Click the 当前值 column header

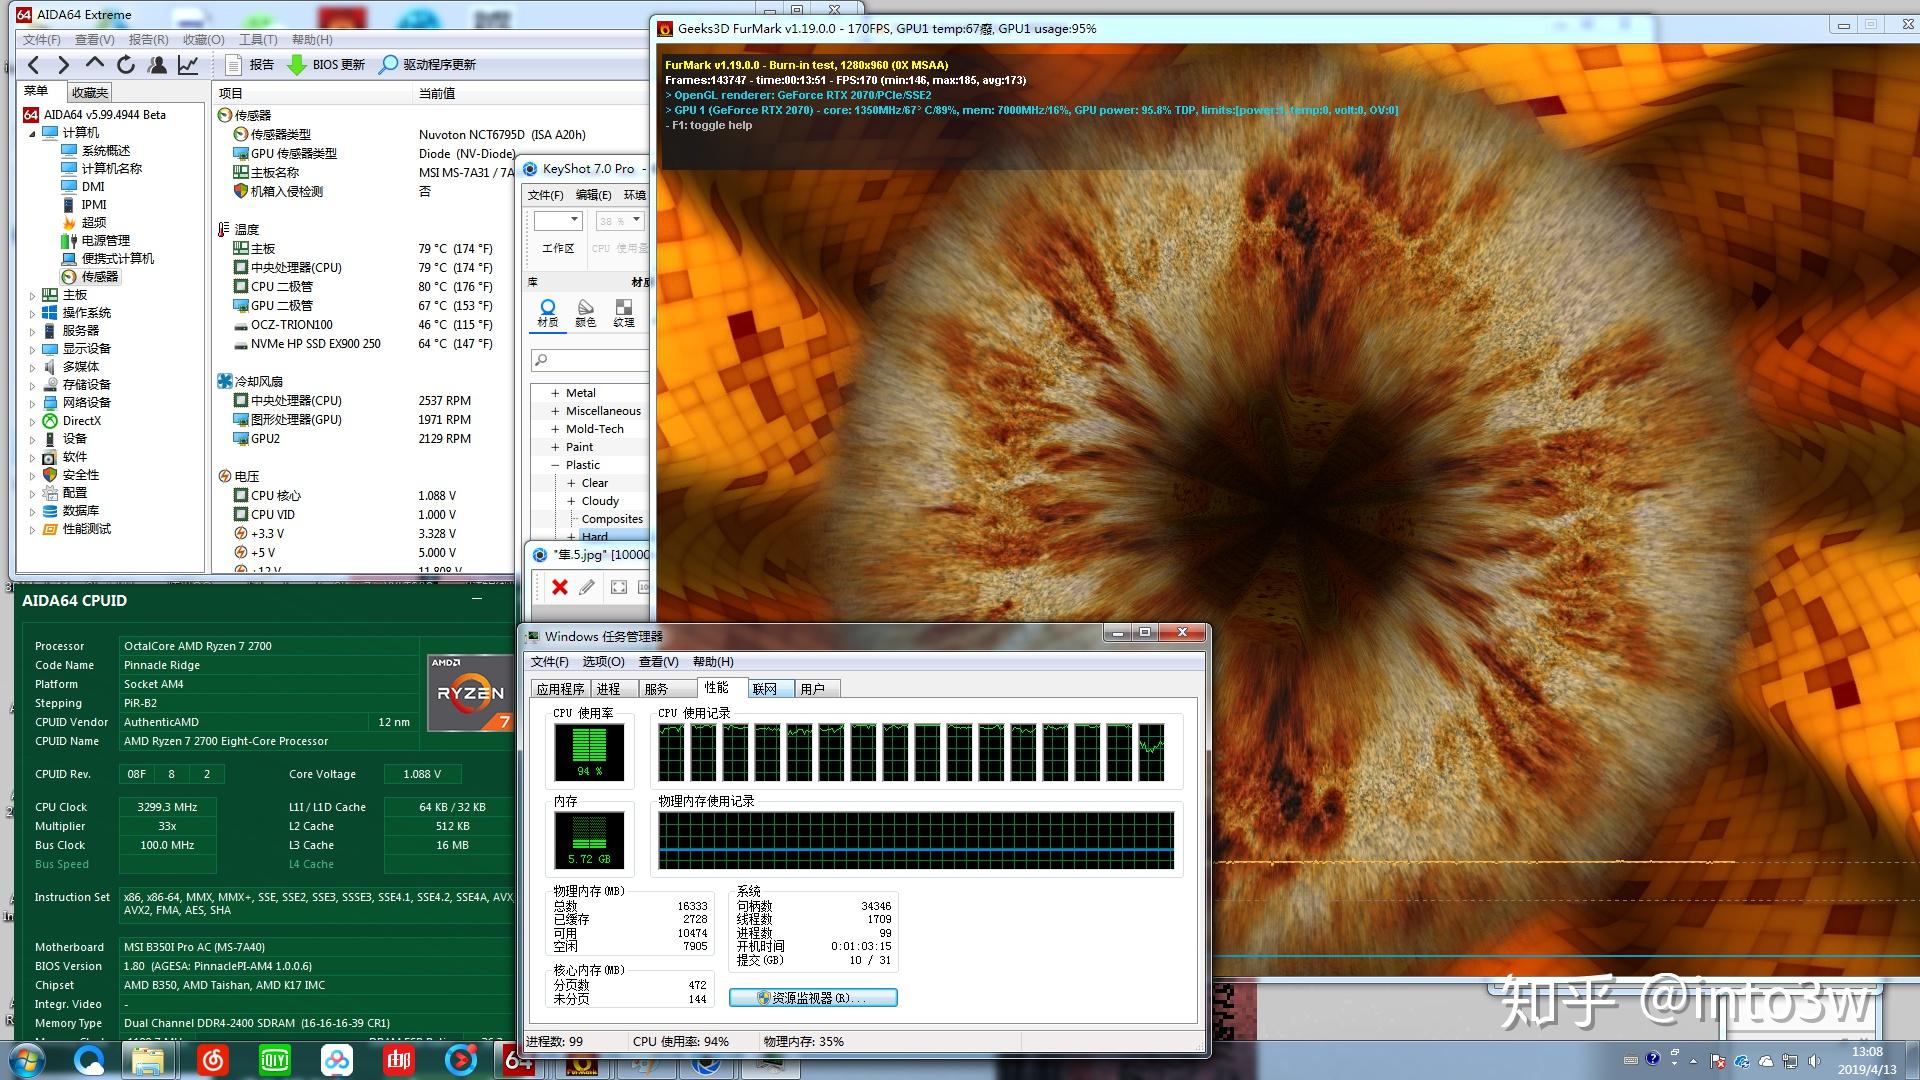437,93
